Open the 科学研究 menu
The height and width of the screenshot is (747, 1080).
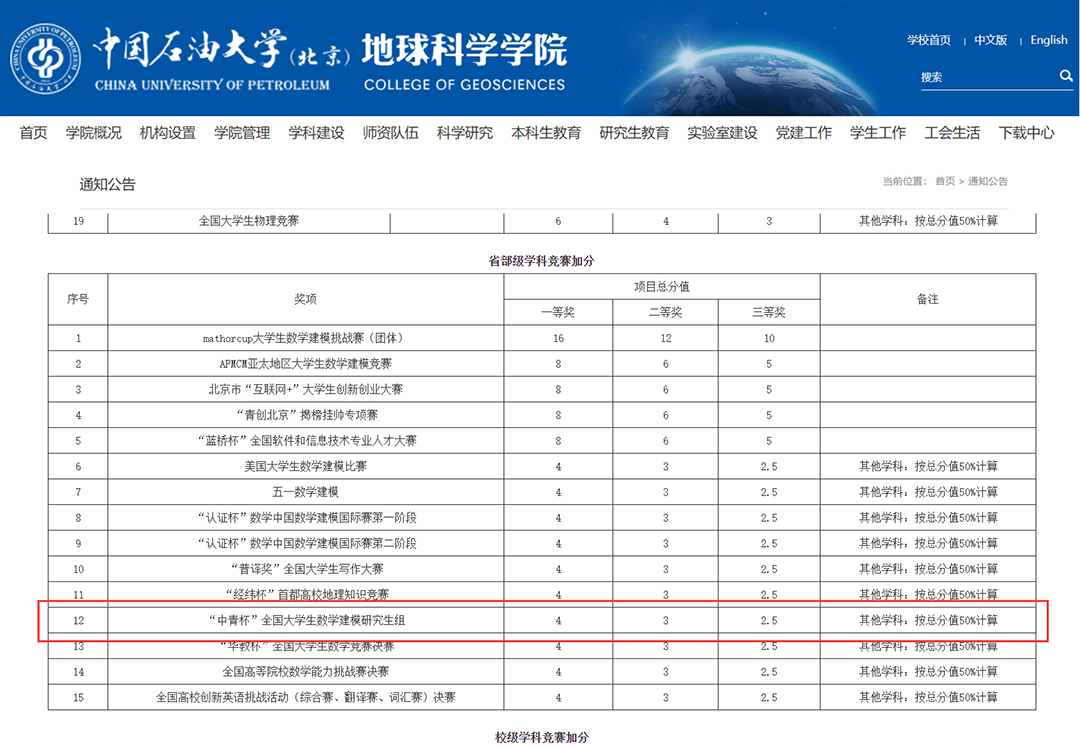(465, 132)
